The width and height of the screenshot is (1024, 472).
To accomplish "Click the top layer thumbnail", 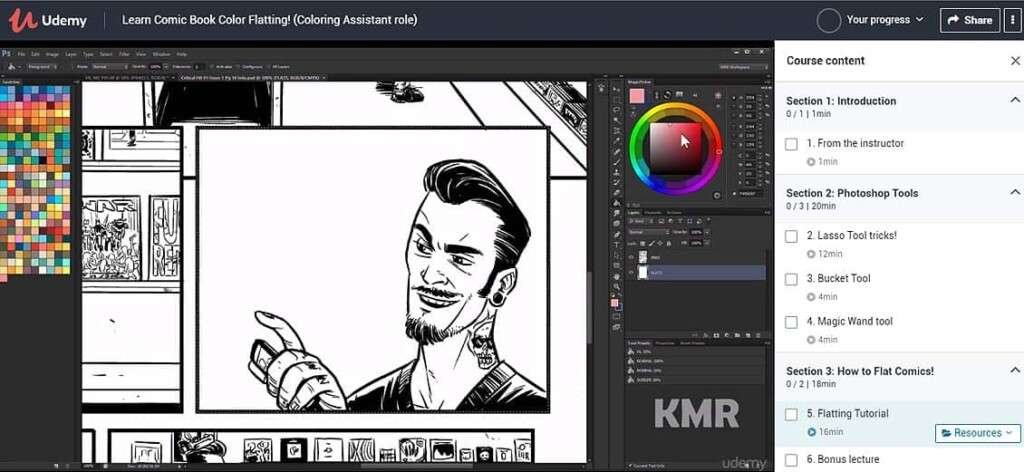I will tap(643, 257).
